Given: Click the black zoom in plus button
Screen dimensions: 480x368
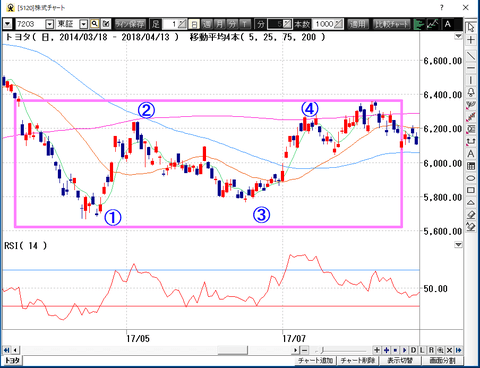Looking at the screenshot, I should click(377, 350).
